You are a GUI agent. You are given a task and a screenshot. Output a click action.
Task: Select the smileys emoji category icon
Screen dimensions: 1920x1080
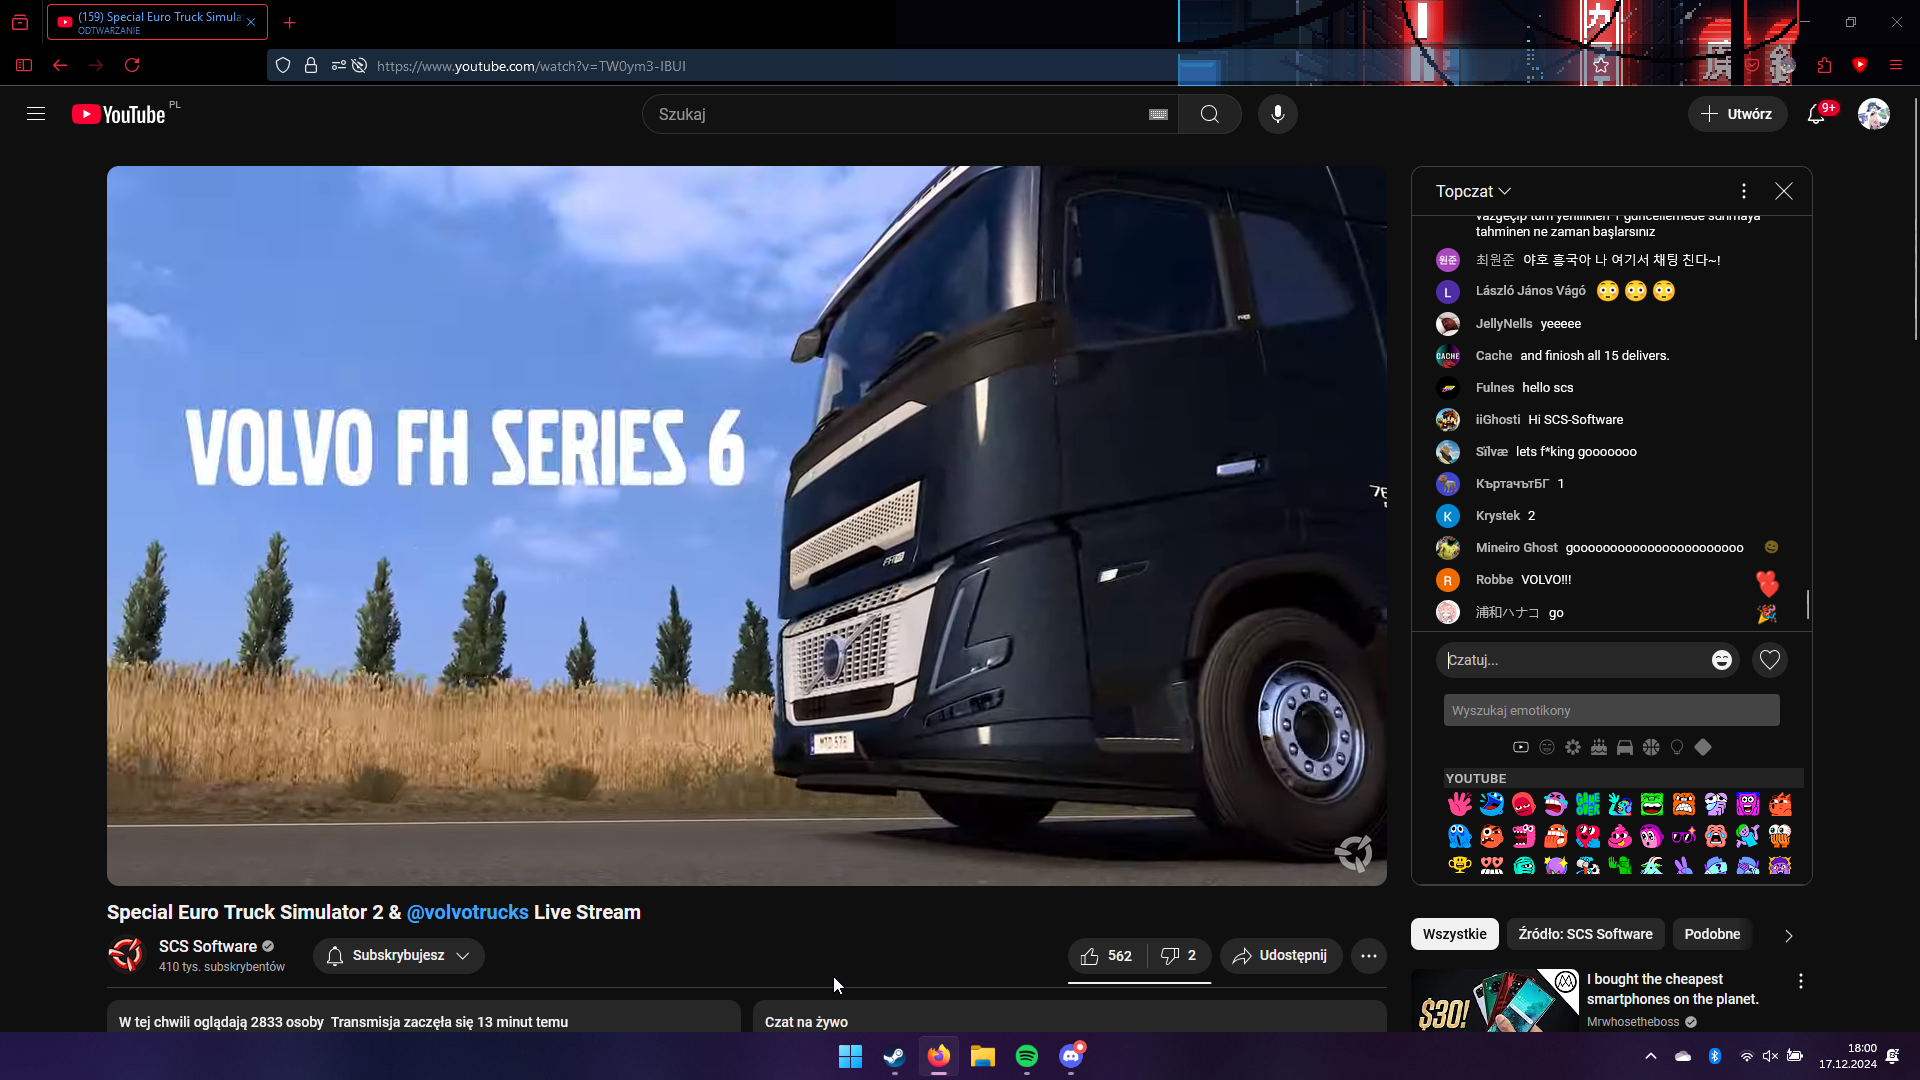point(1547,747)
